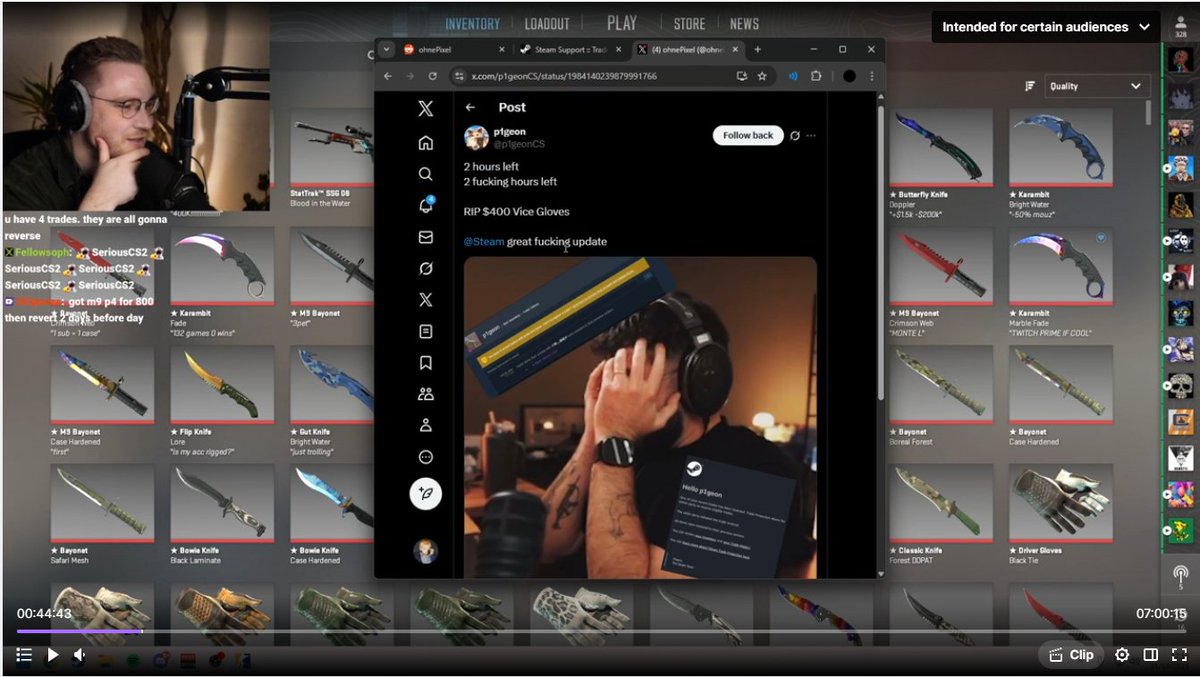Open the tweet's attached image

(x=640, y=417)
